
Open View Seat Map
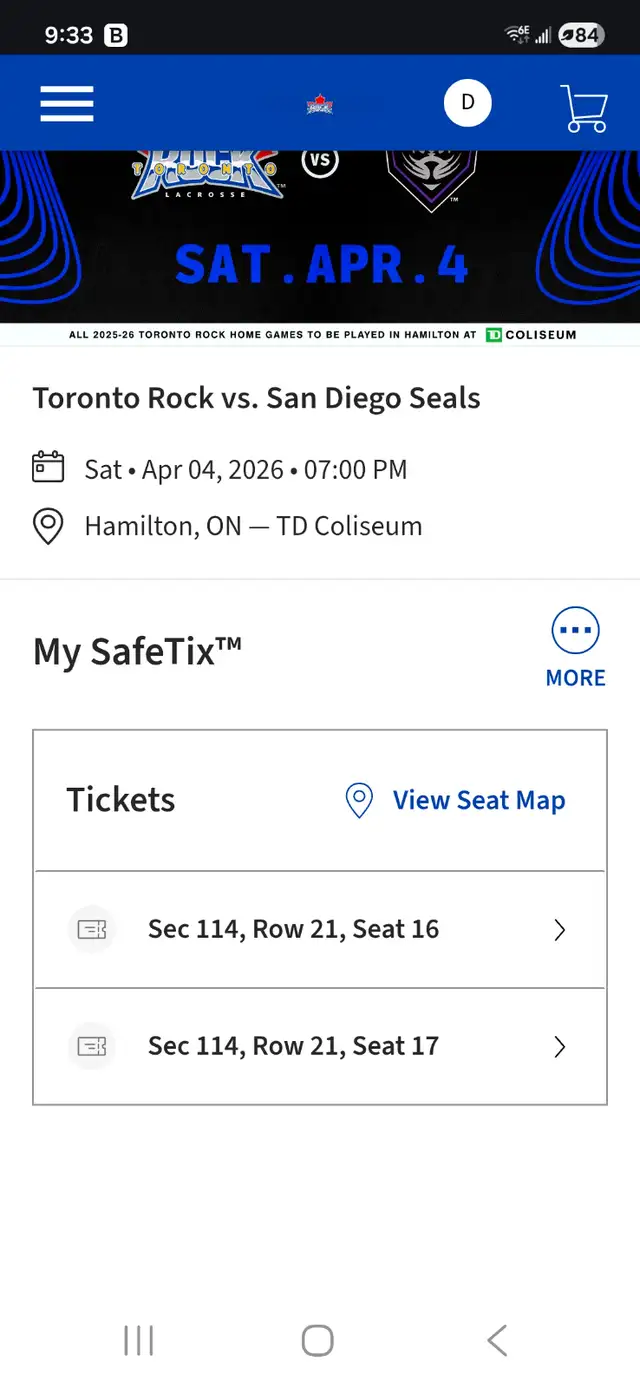478,800
